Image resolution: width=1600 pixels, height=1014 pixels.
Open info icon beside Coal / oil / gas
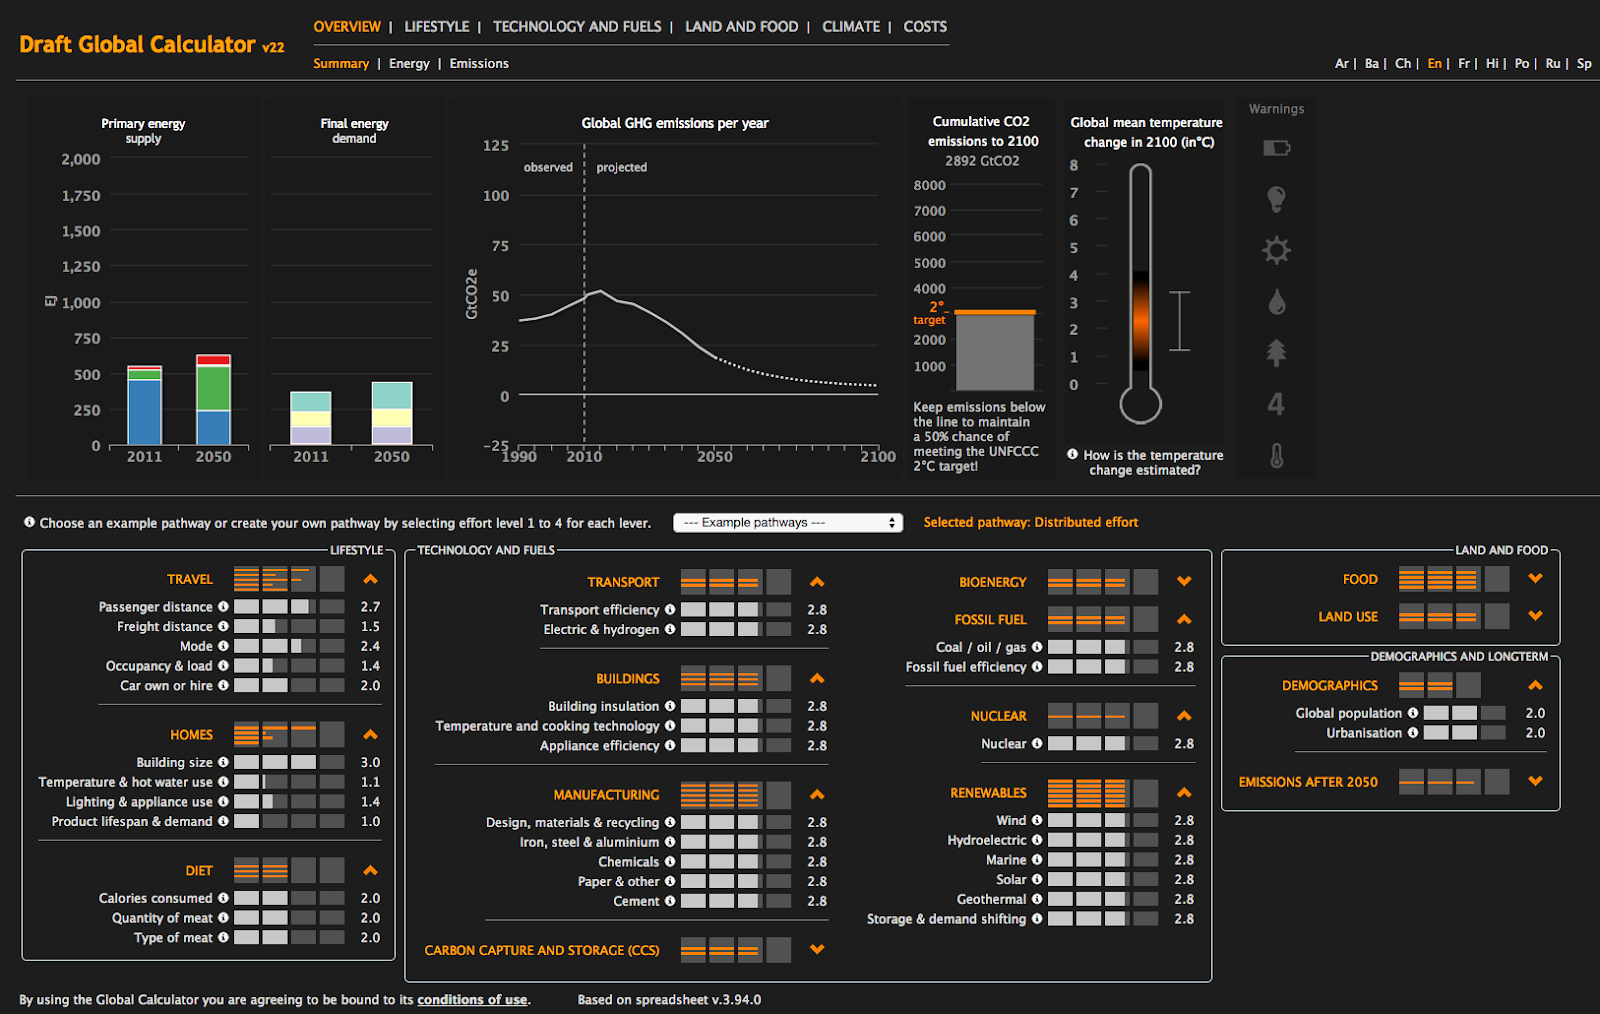(x=1037, y=647)
